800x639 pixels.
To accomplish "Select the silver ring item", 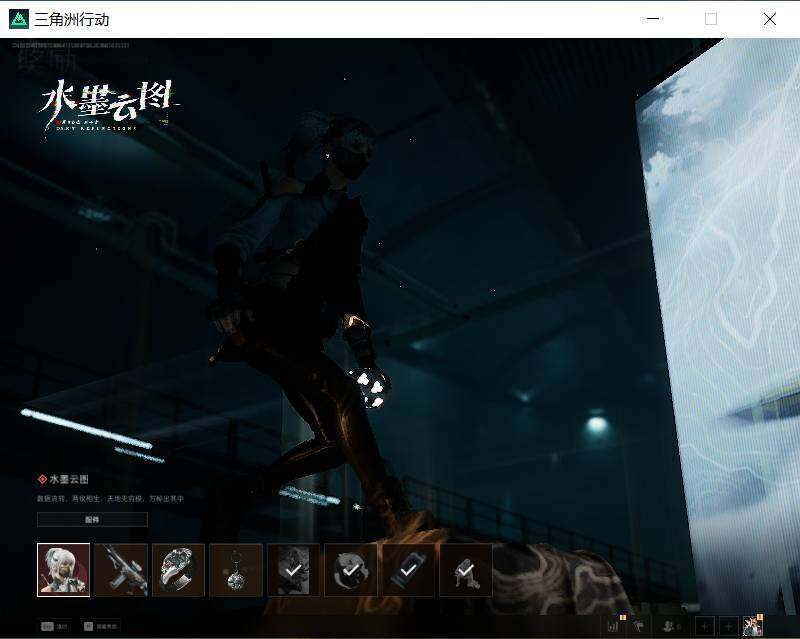I will (x=178, y=570).
